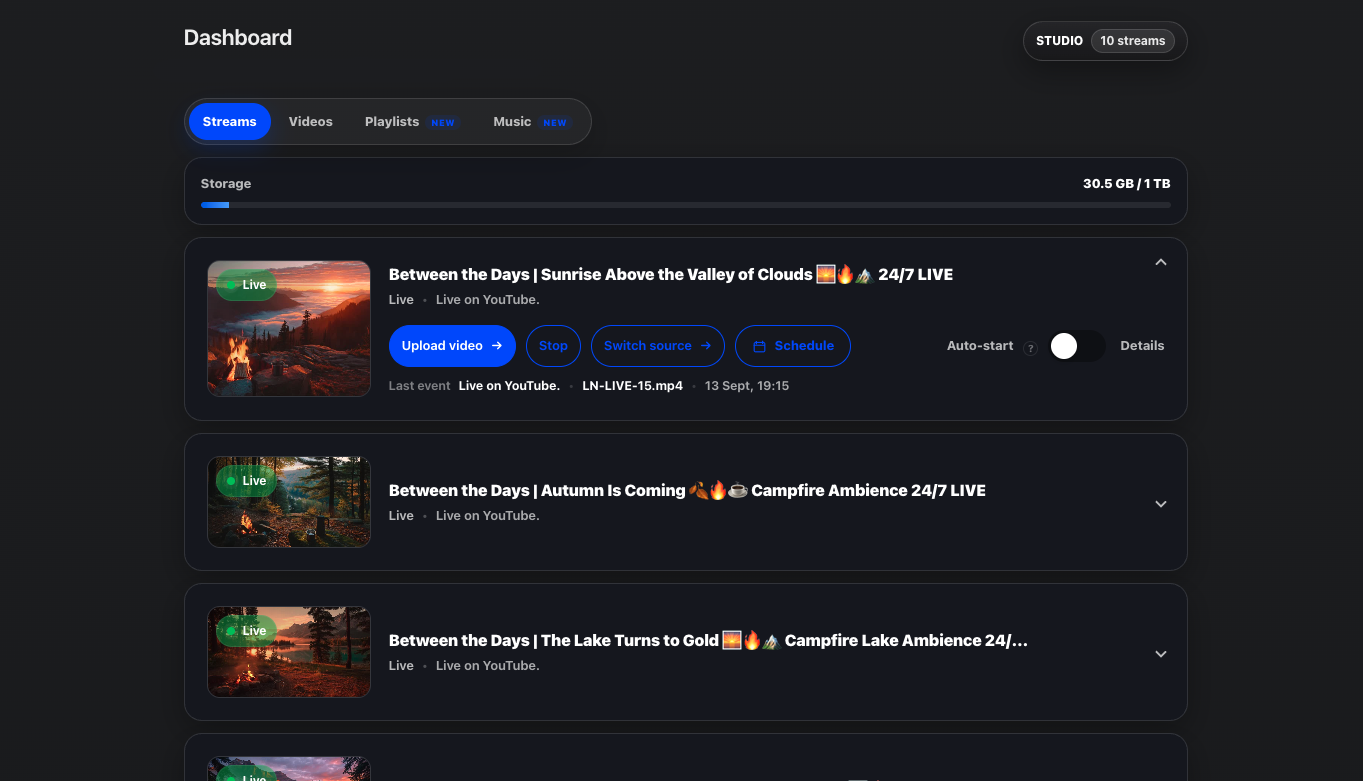
Task: Toggle the Auto-start switch
Action: [1076, 346]
